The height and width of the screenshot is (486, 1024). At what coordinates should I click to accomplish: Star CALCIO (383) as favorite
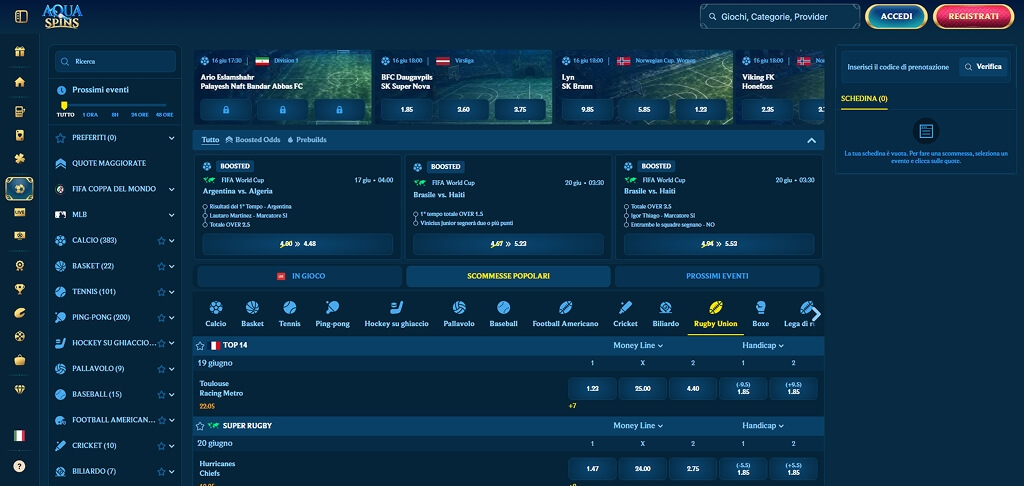161,240
